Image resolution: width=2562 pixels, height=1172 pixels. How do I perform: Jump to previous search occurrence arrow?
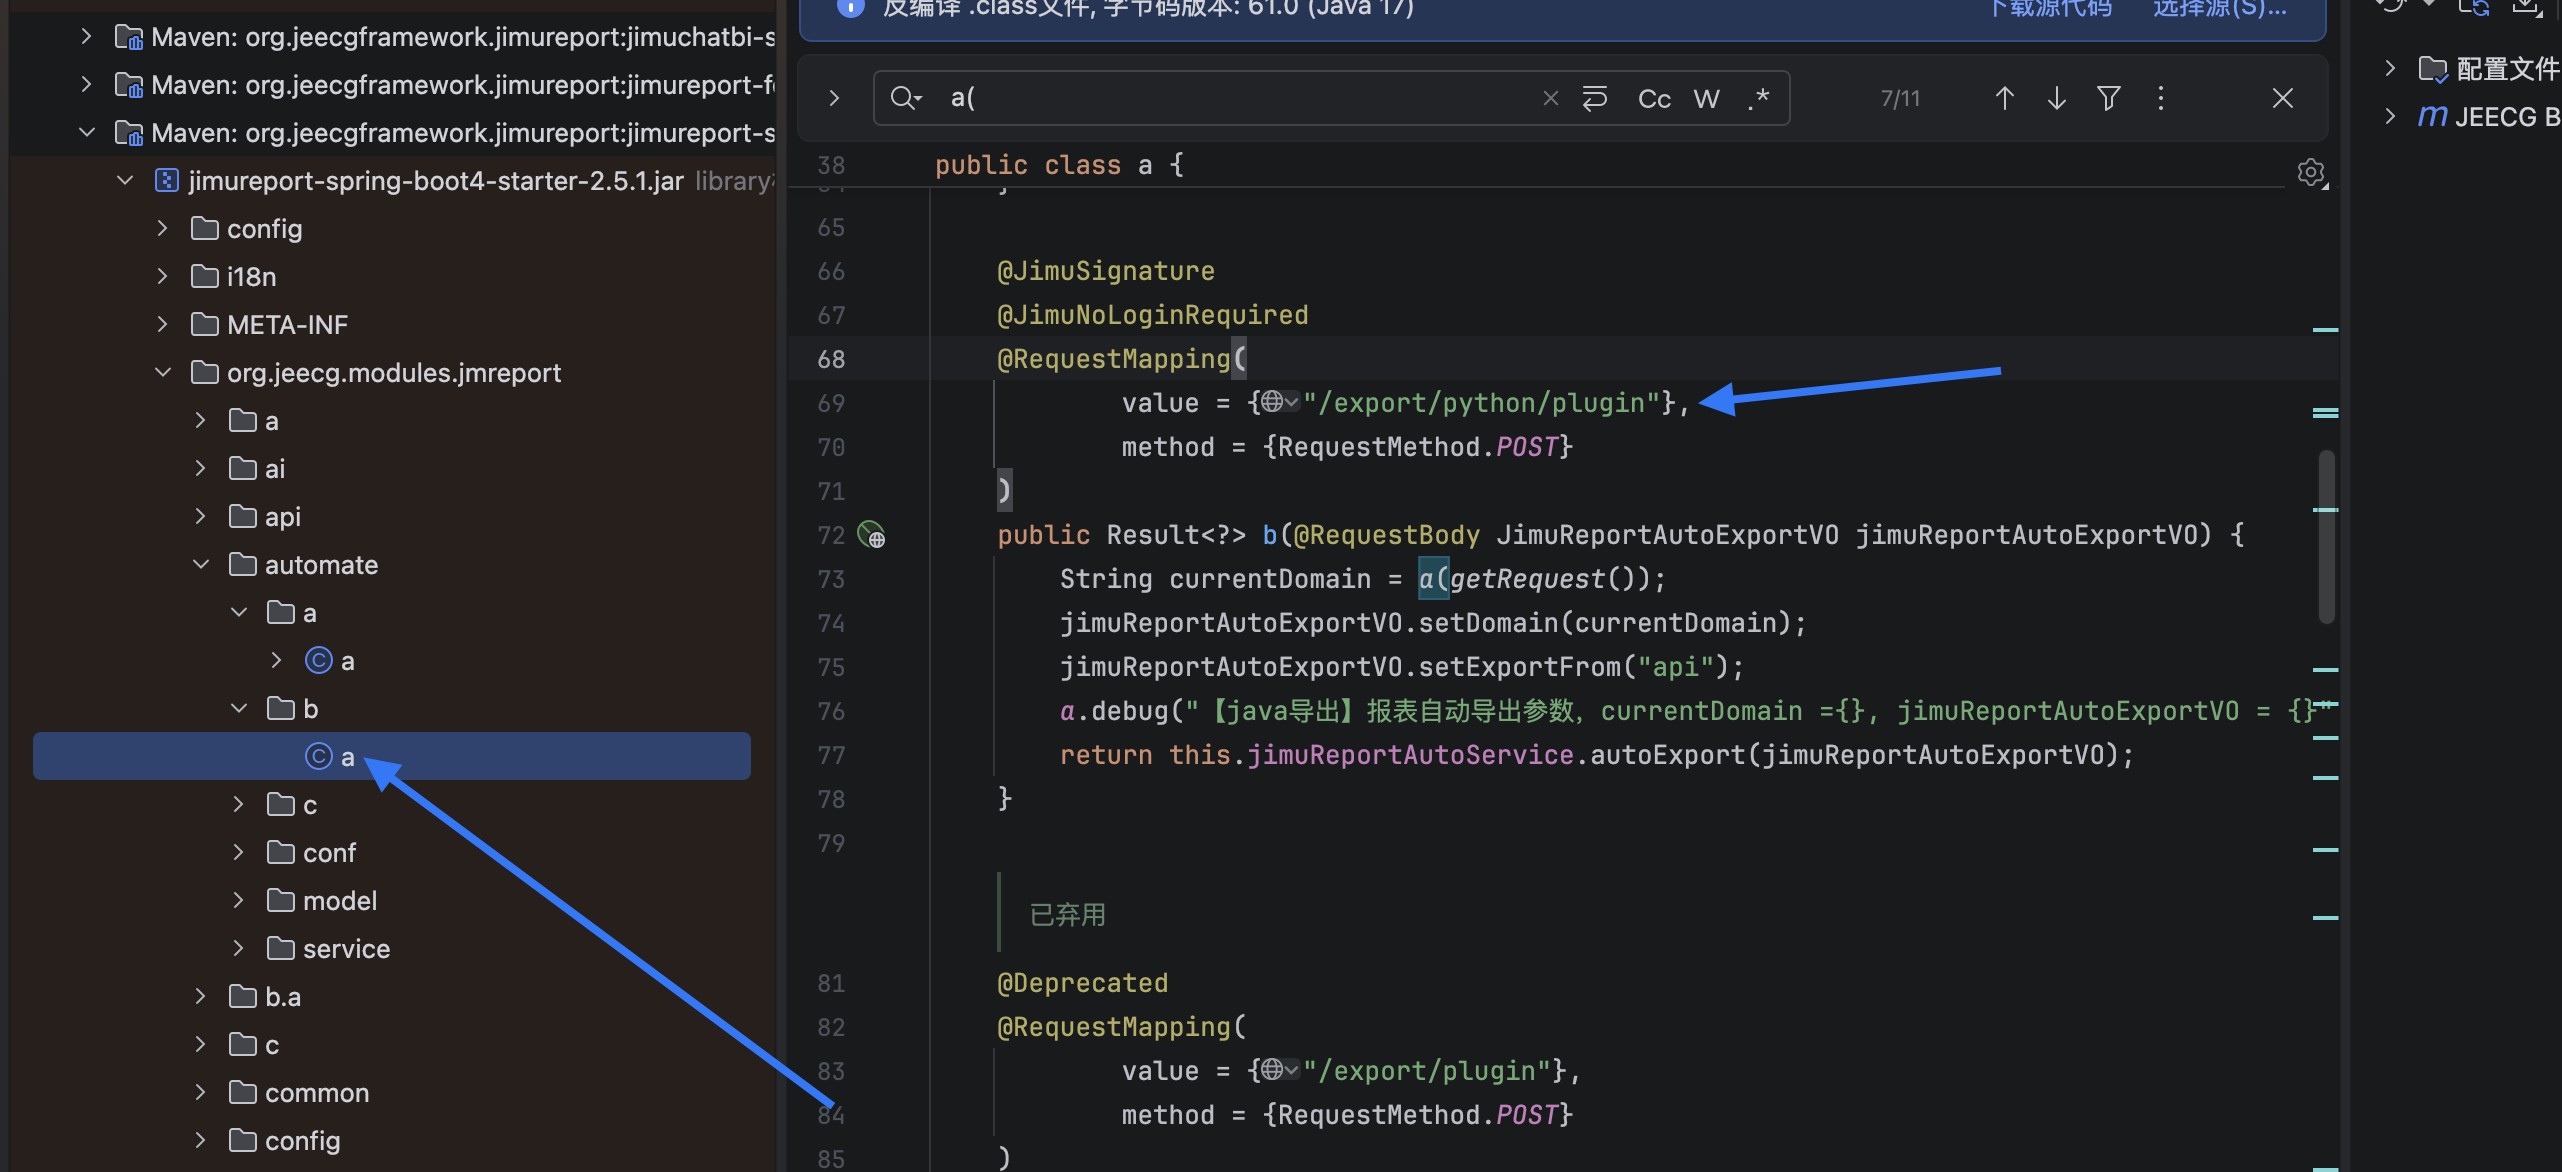[x=2004, y=98]
